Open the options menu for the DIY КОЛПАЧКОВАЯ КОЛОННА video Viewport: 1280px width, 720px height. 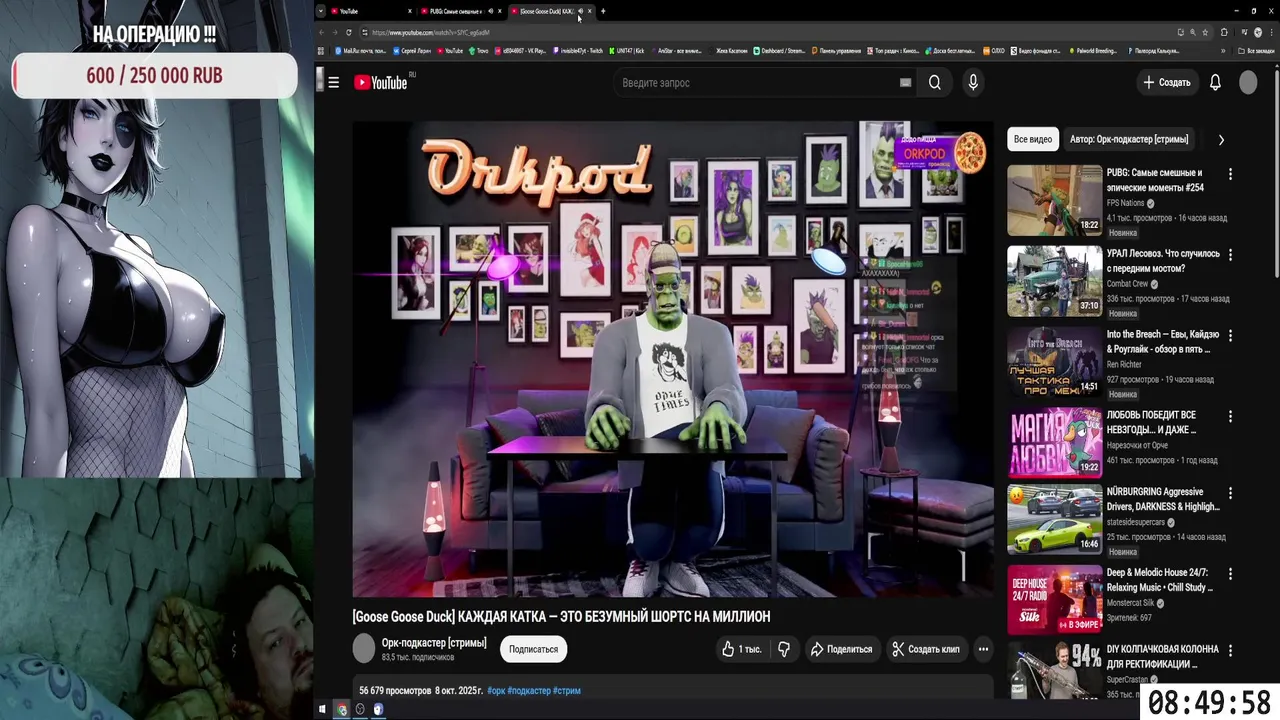(1230, 650)
